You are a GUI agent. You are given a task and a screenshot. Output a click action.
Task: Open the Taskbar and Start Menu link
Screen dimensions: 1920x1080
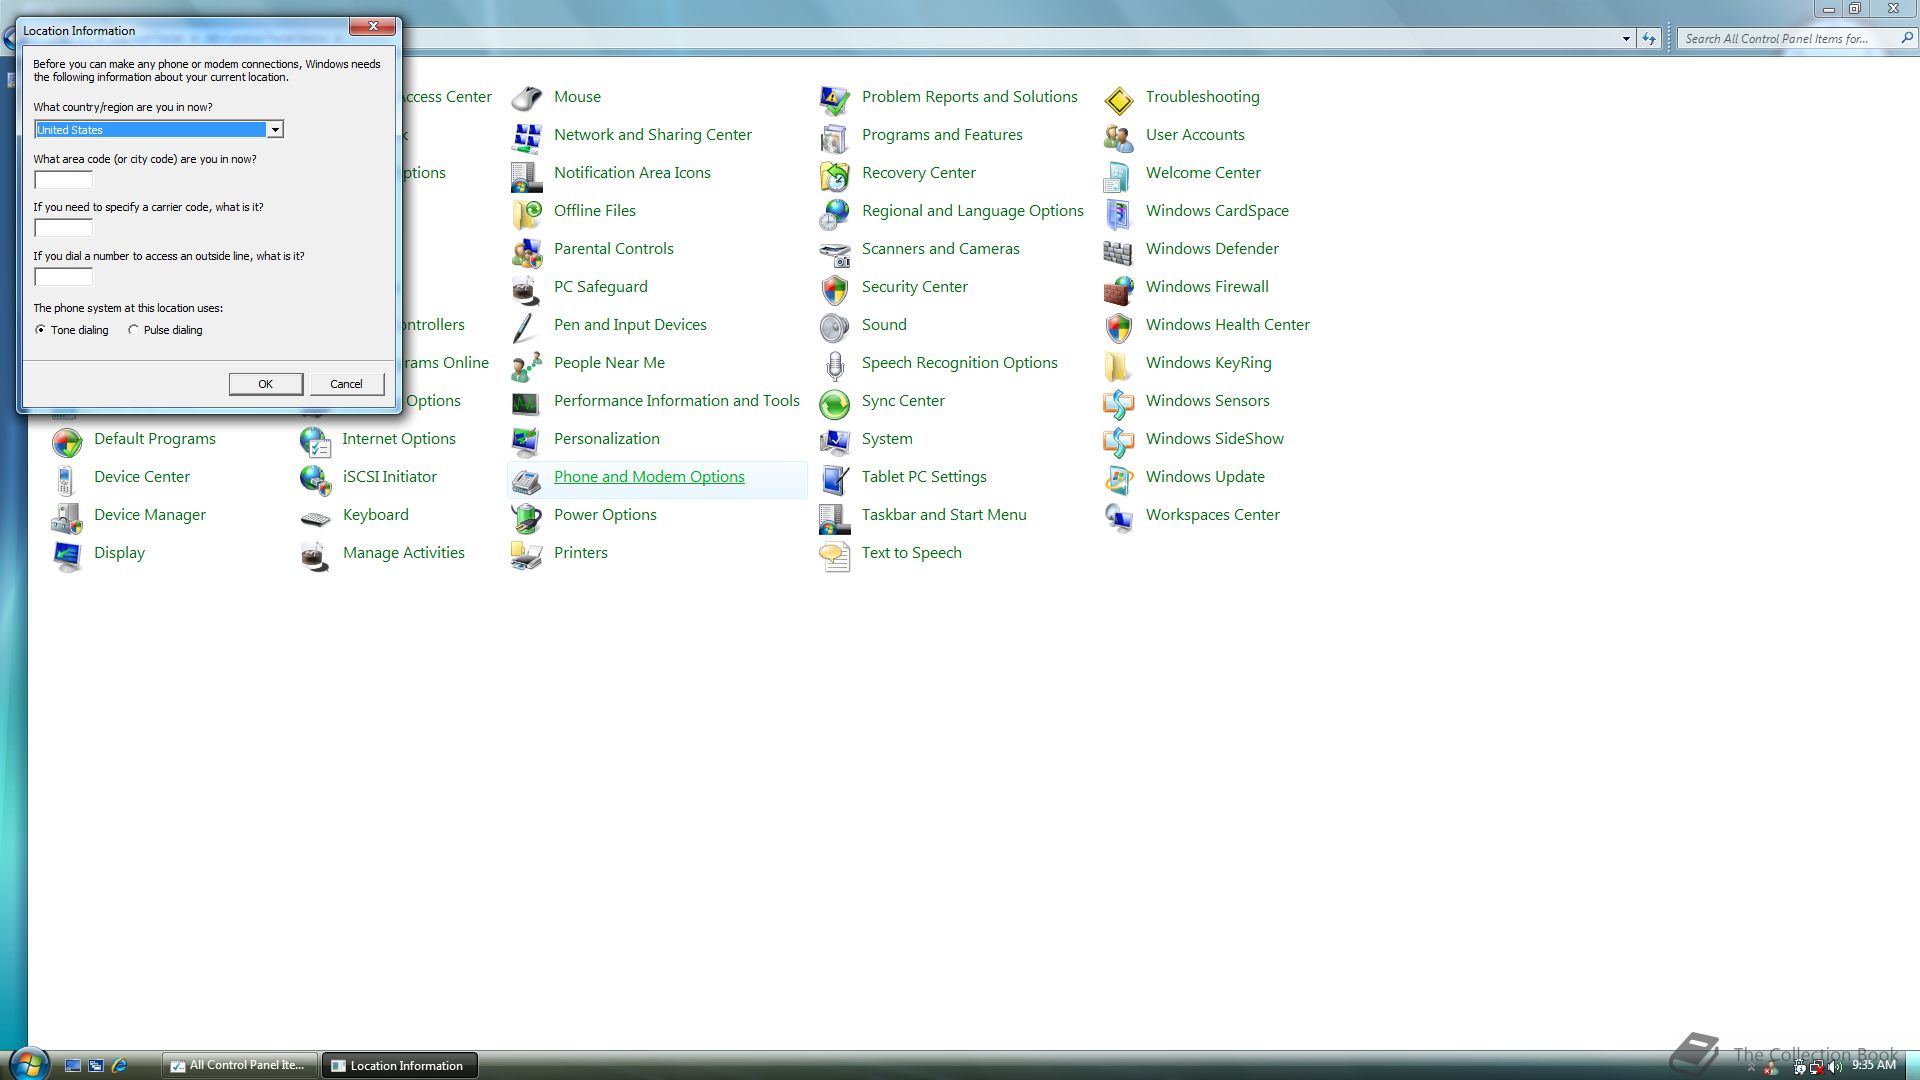tap(944, 515)
